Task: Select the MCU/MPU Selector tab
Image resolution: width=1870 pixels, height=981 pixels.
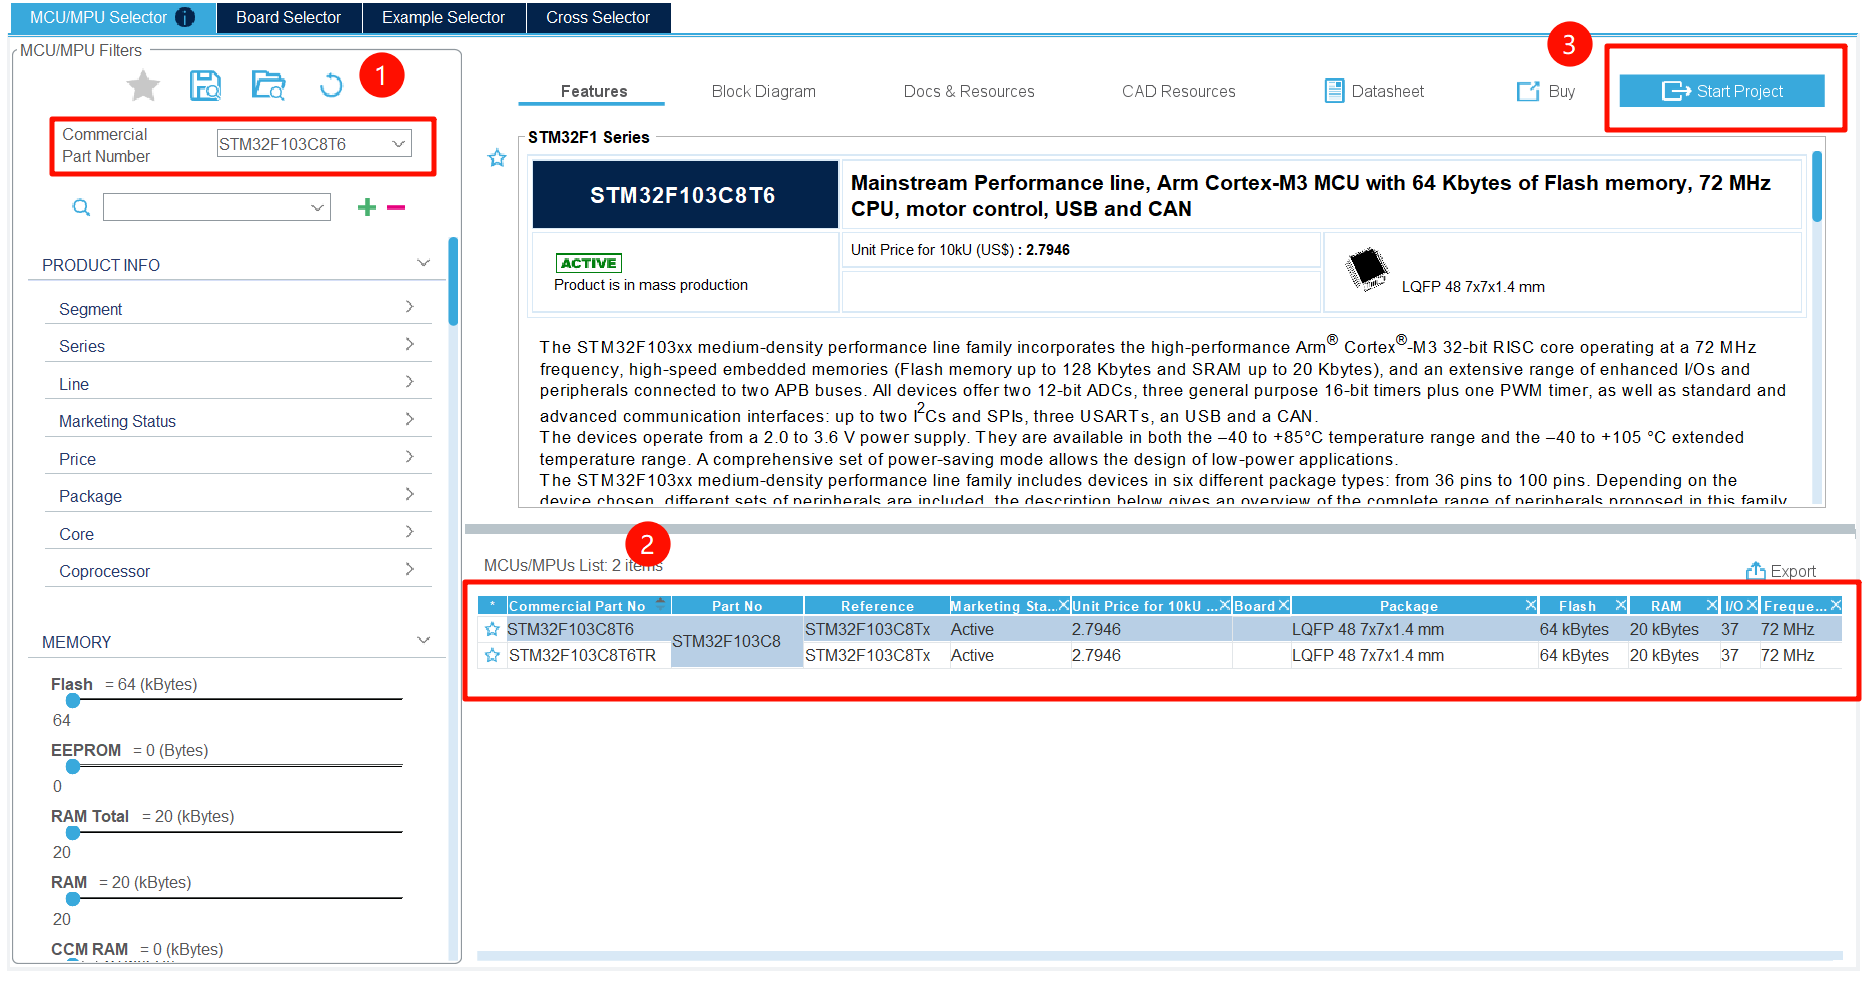Action: point(112,17)
